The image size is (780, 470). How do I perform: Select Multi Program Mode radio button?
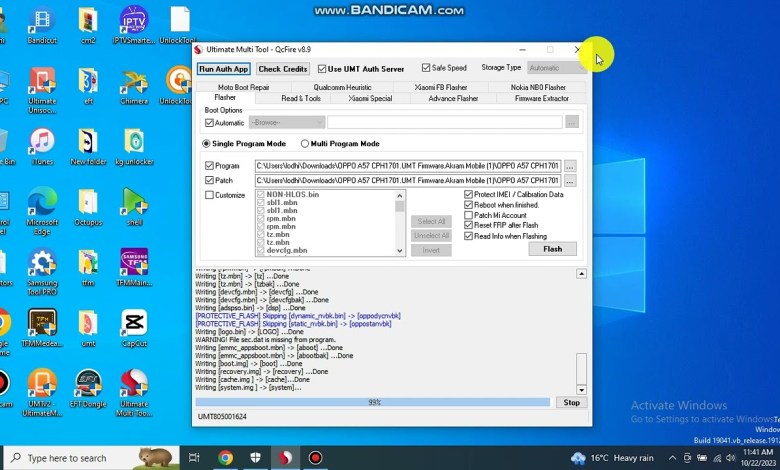pyautogui.click(x=304, y=143)
